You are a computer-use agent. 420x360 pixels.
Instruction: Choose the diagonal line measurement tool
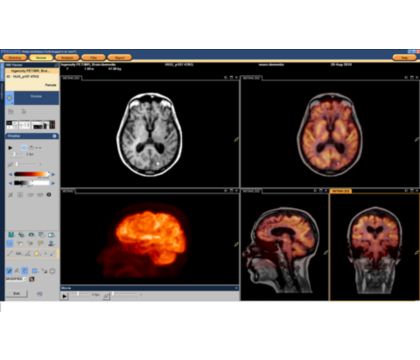[x=10, y=254]
